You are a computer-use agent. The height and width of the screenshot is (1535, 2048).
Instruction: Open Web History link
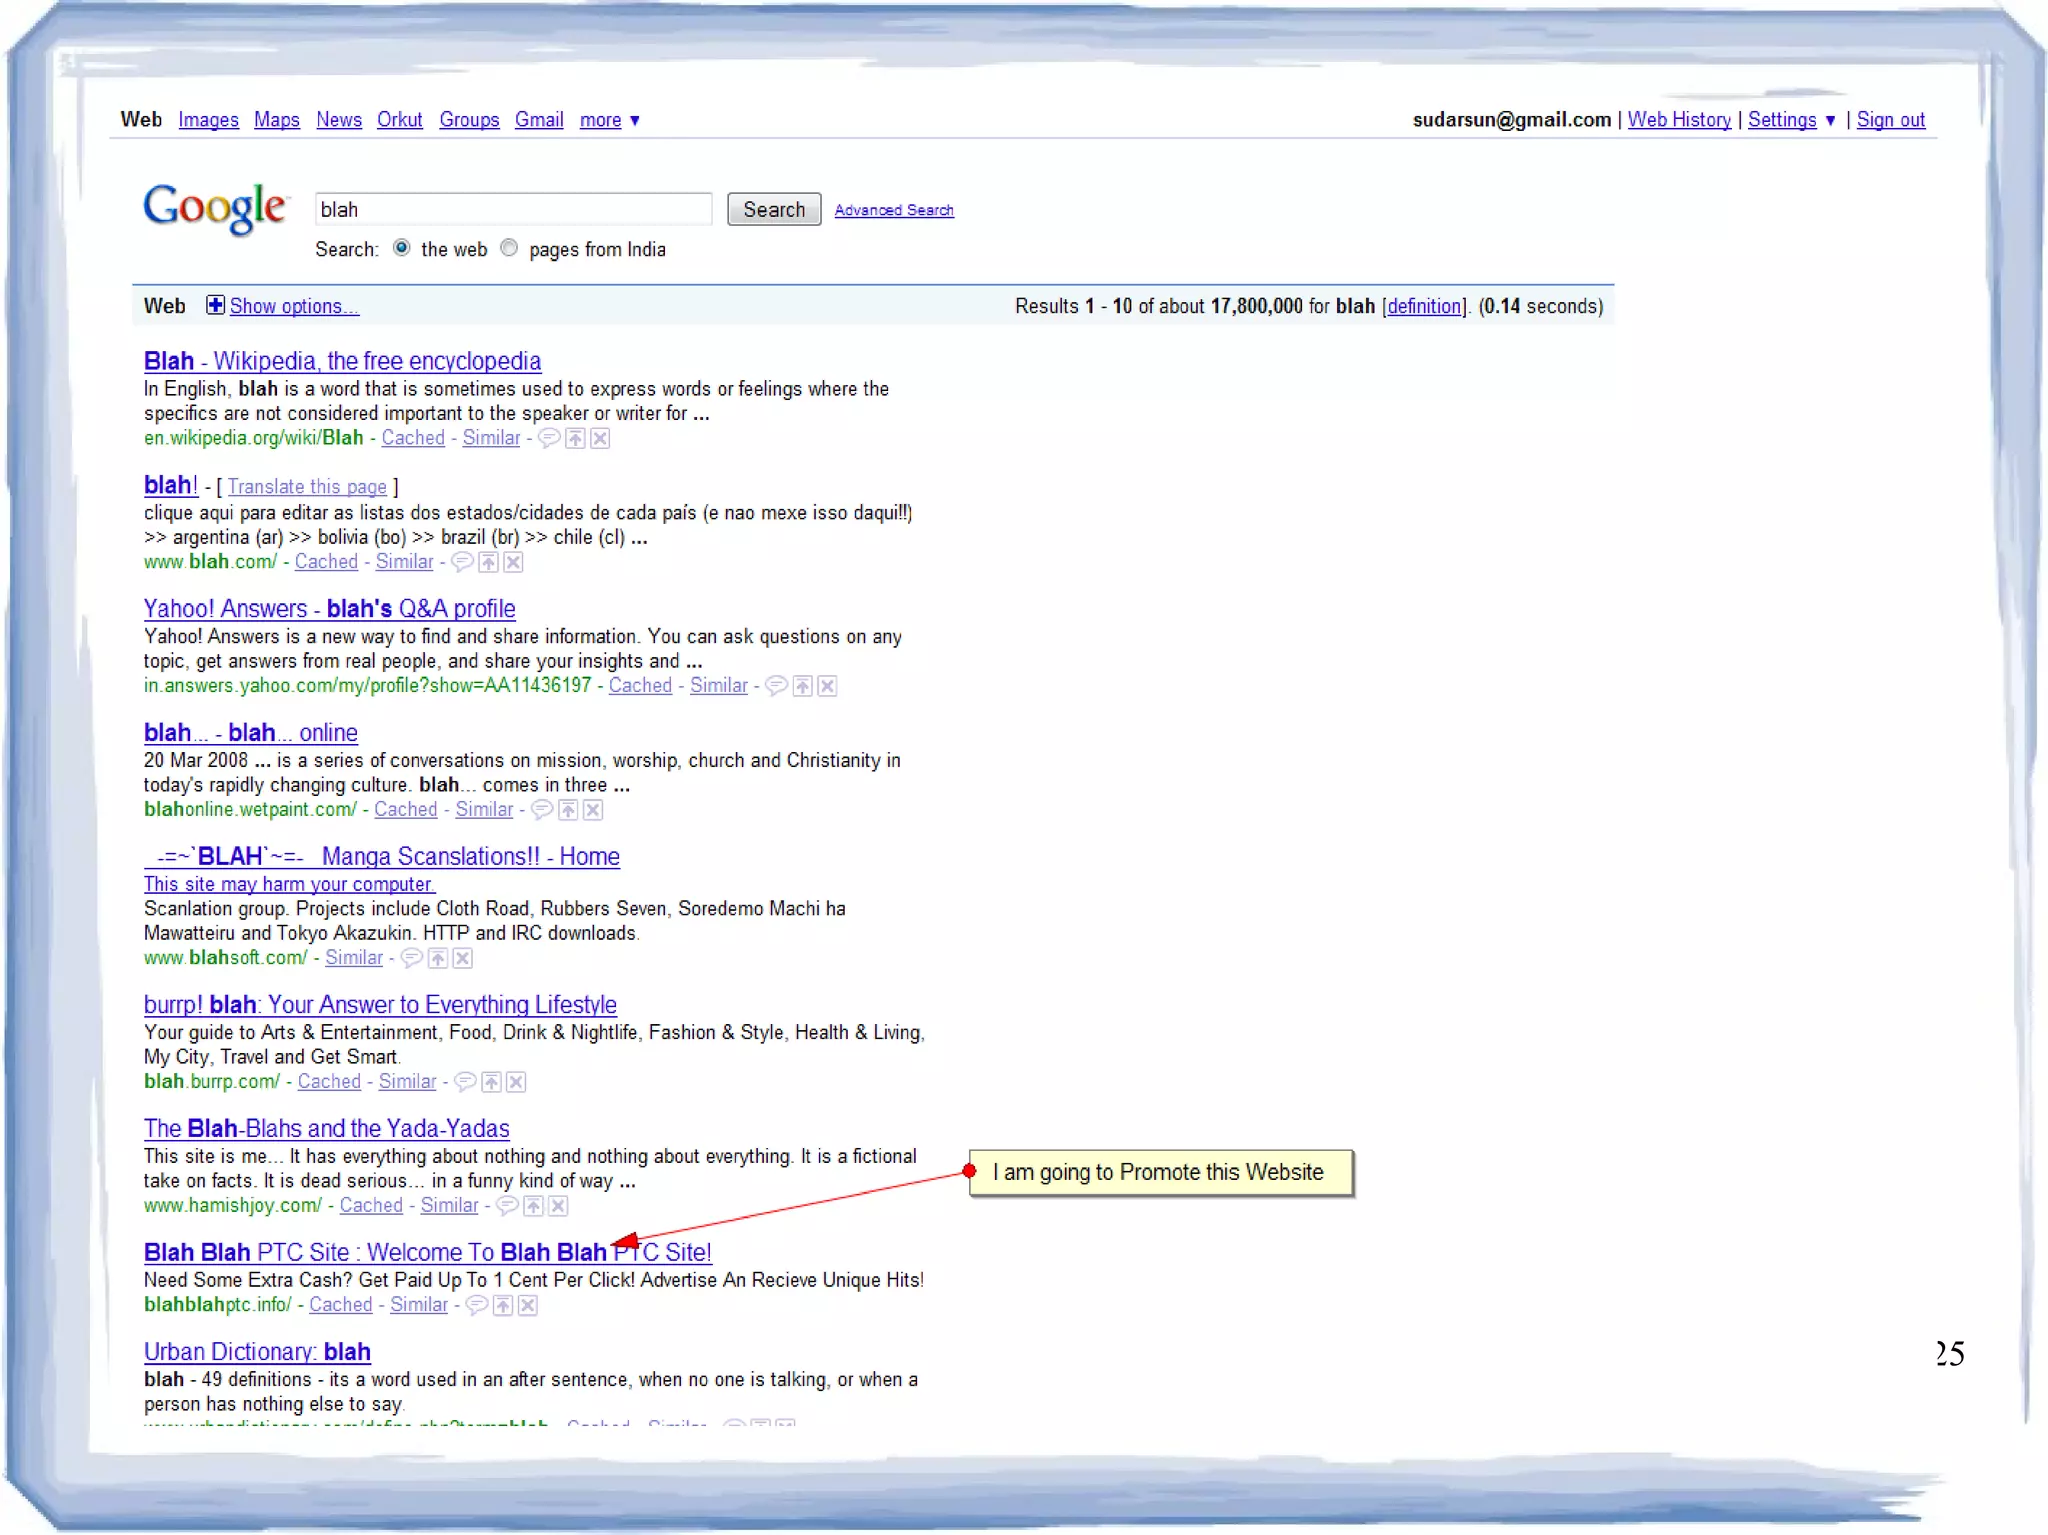click(x=1679, y=120)
